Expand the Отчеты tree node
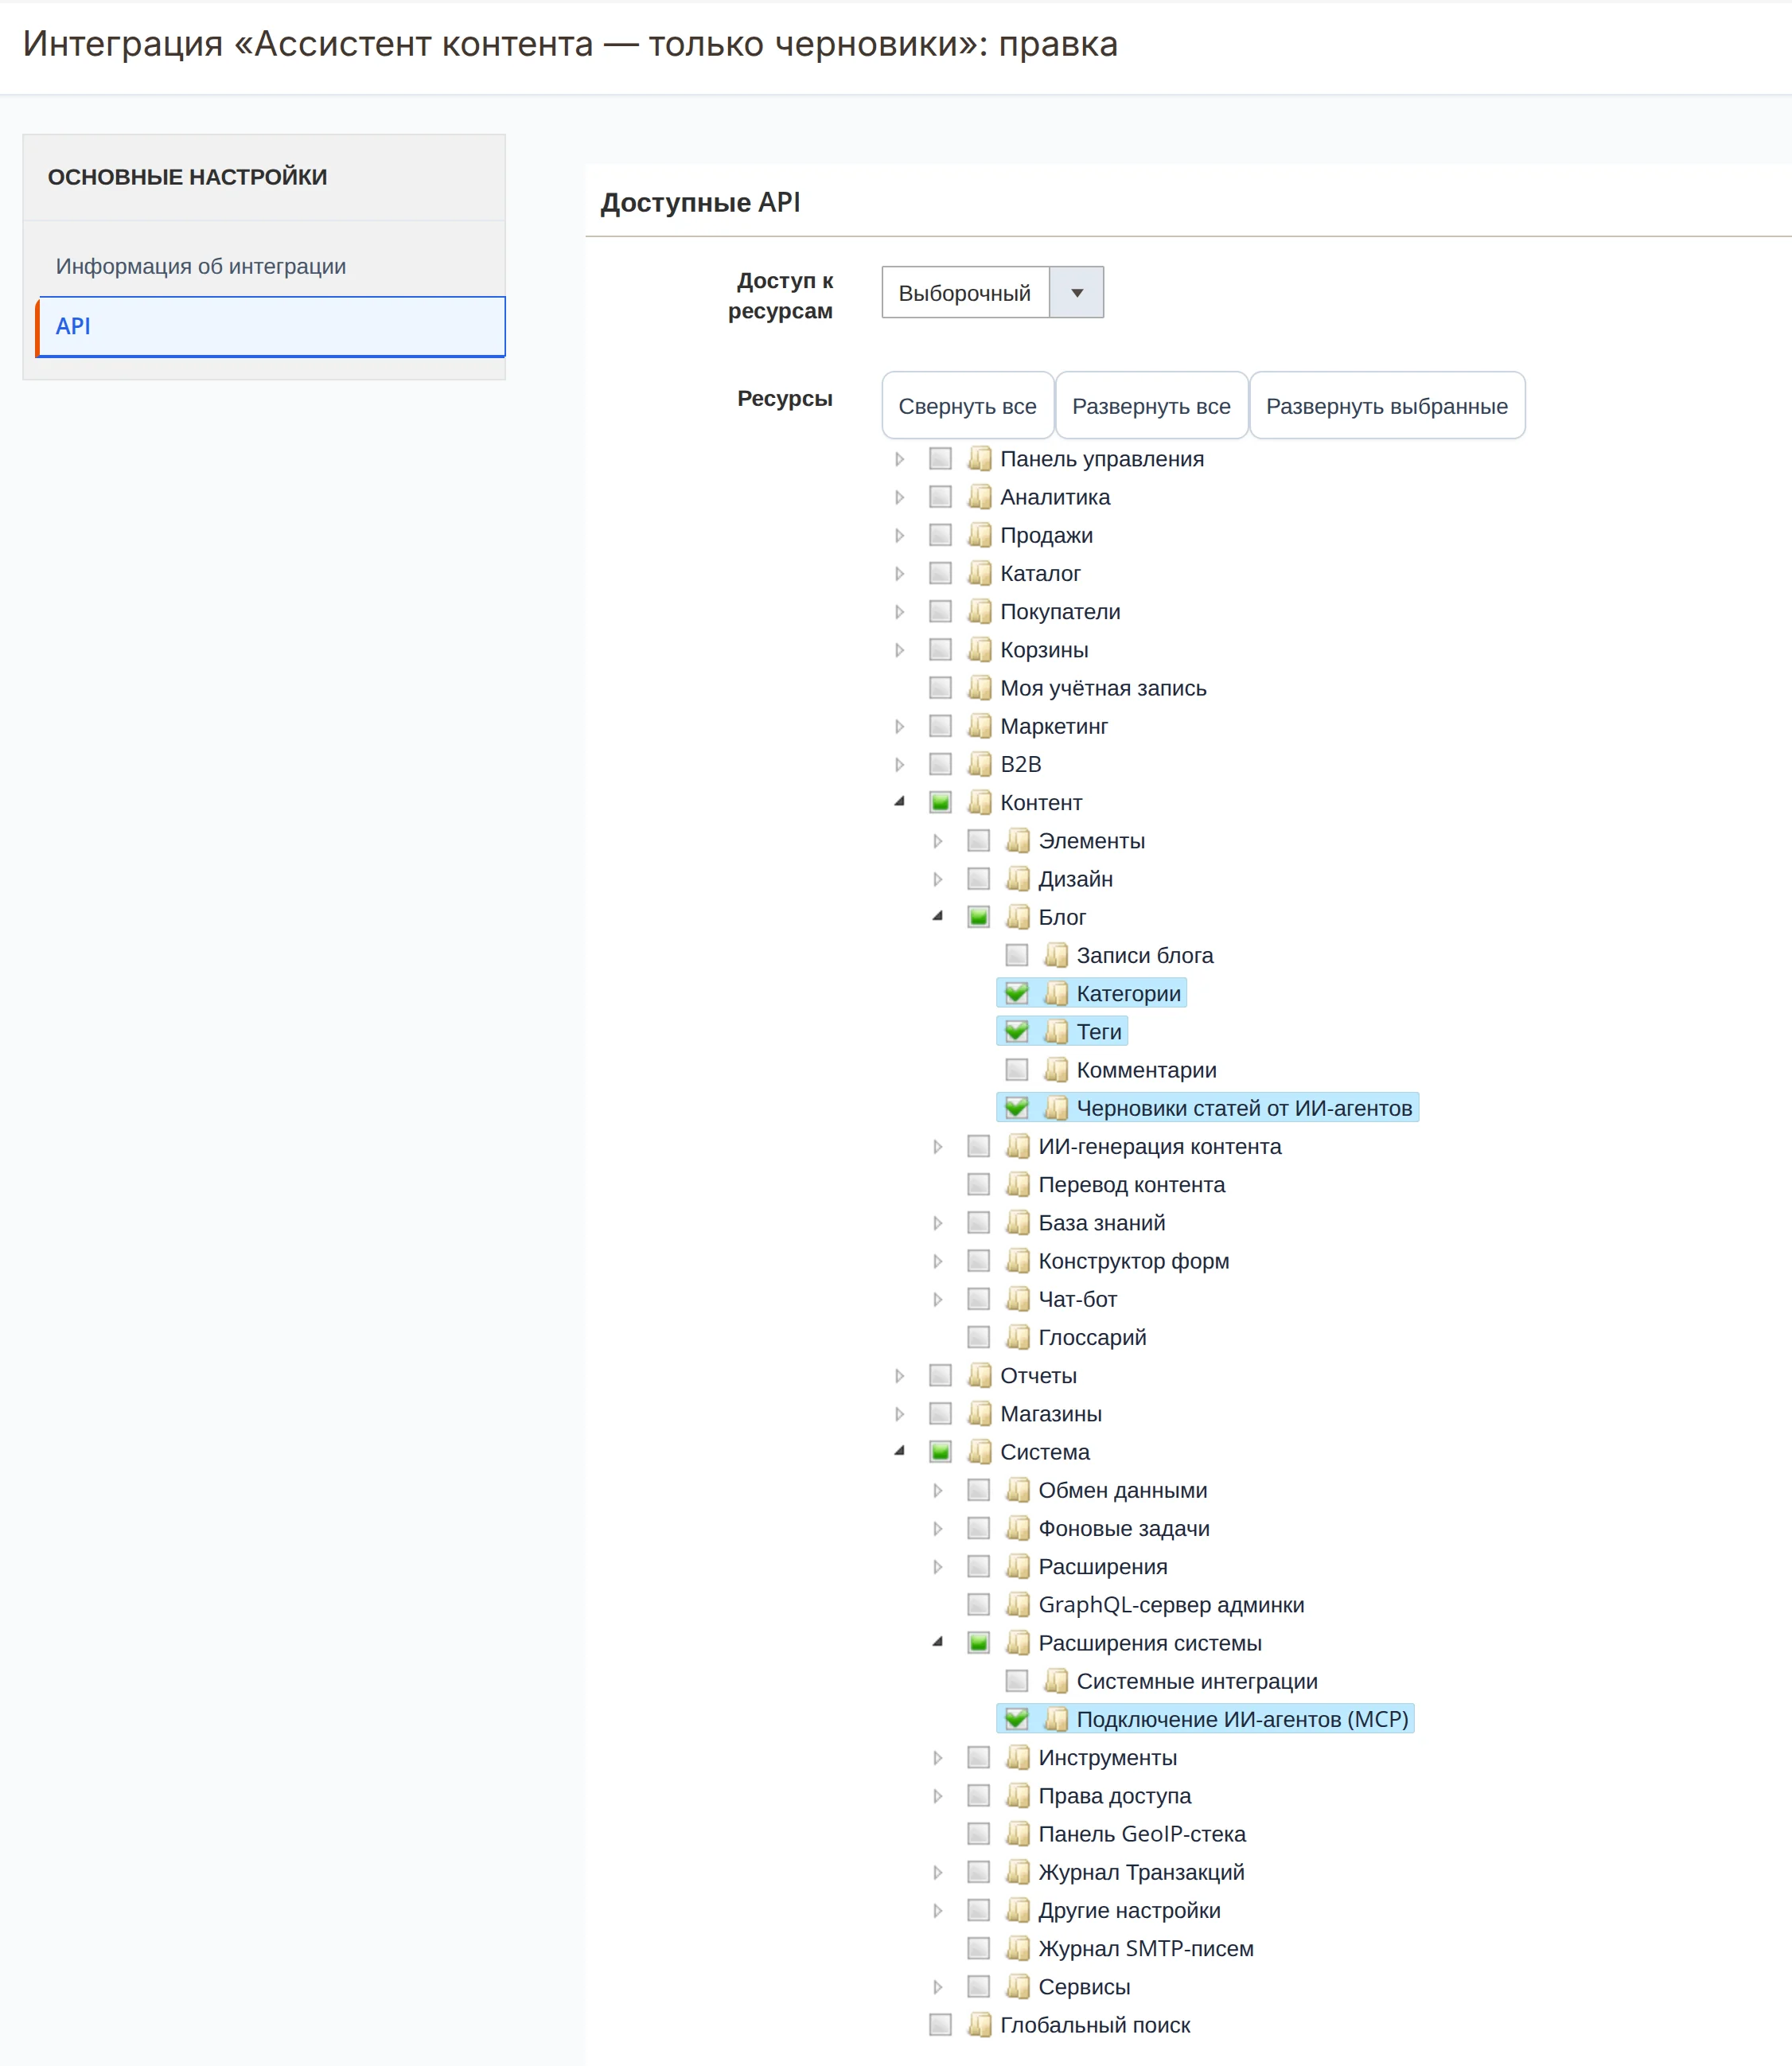This screenshot has height=2066, width=1792. [899, 1376]
